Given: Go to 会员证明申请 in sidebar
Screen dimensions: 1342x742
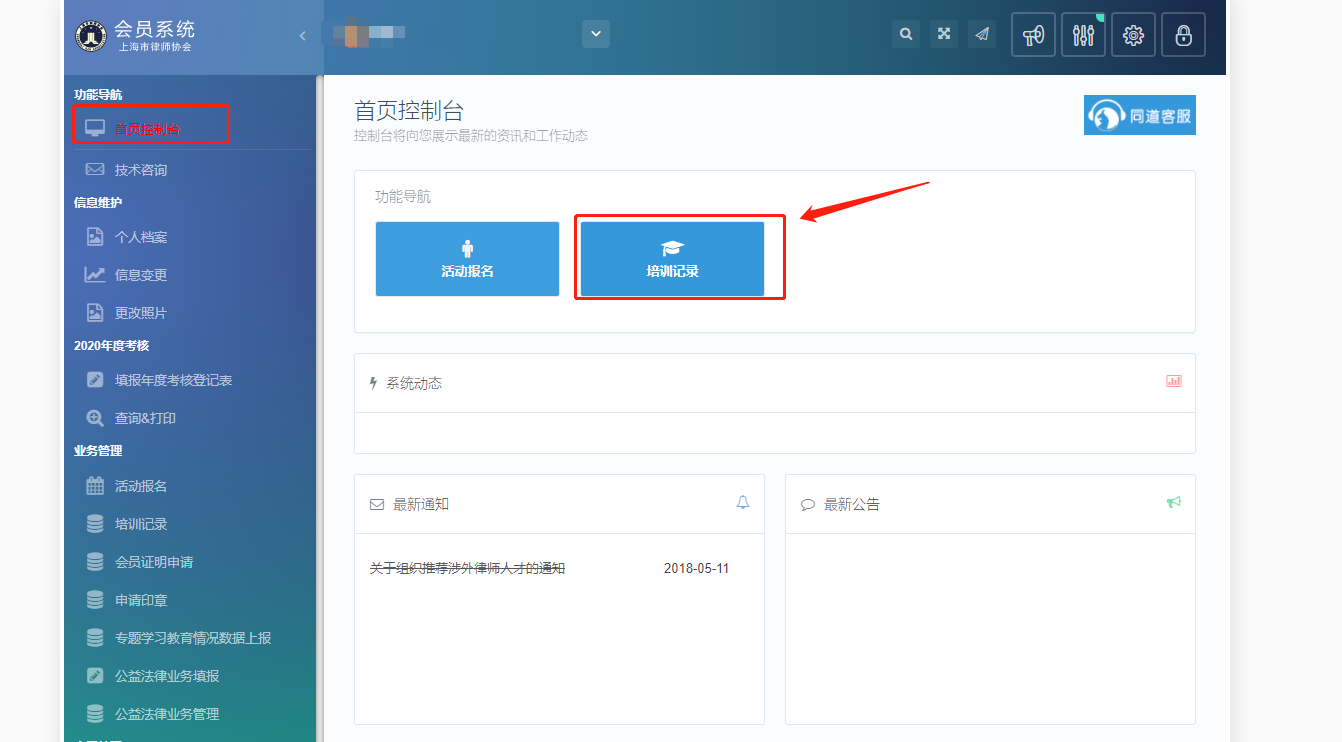Looking at the screenshot, I should 154,562.
